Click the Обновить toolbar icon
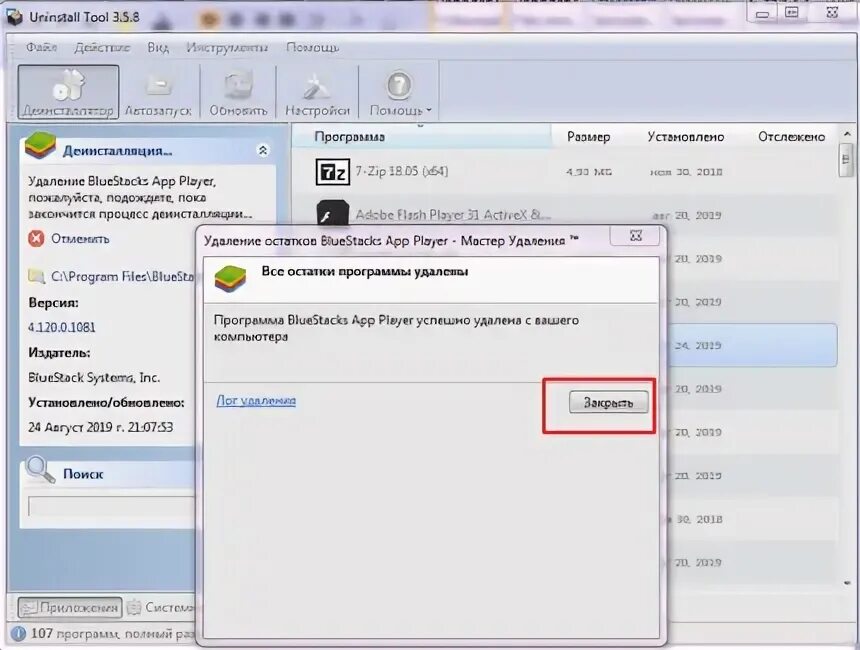The image size is (860, 650). (238, 92)
